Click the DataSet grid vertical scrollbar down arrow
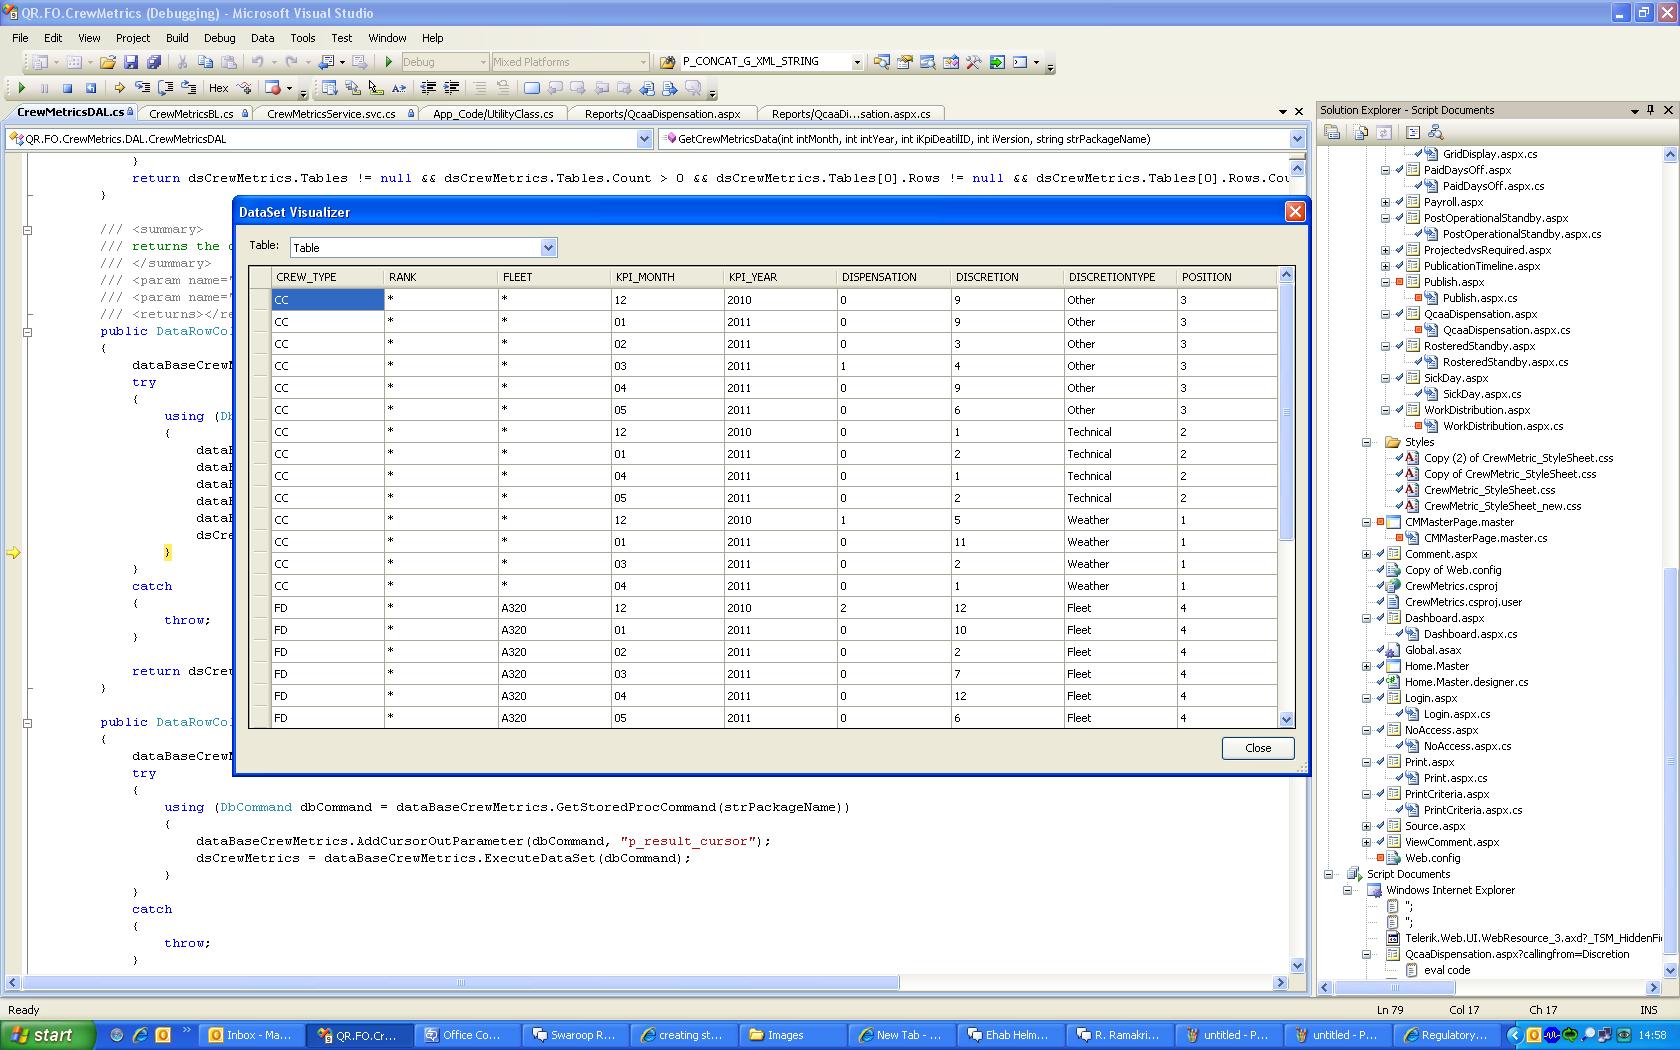This screenshot has width=1680, height=1050. [1286, 719]
